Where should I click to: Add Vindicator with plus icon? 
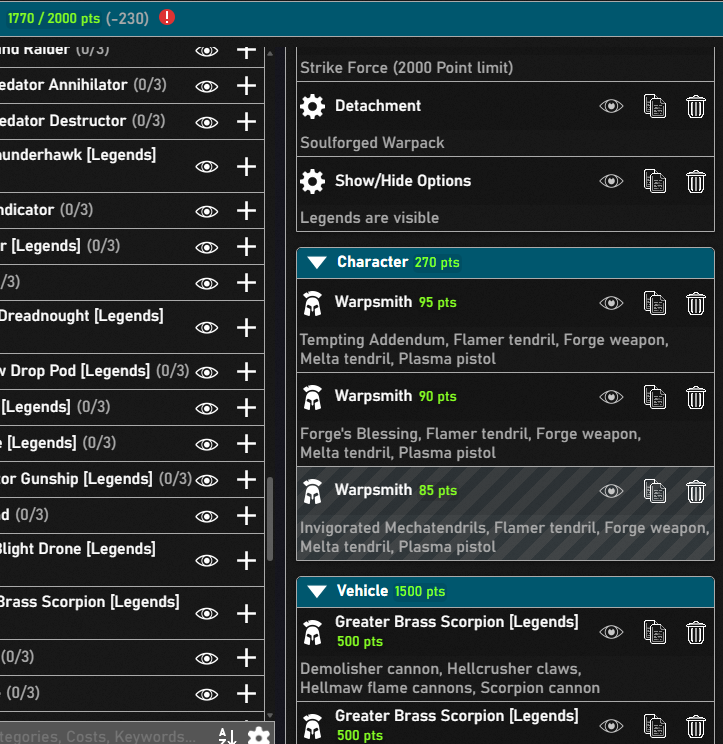tap(246, 211)
